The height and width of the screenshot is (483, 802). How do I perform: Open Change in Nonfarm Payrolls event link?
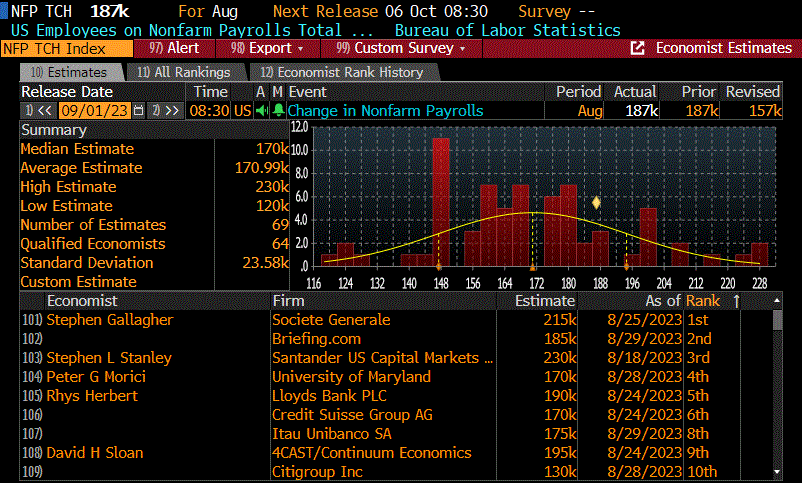(385, 111)
